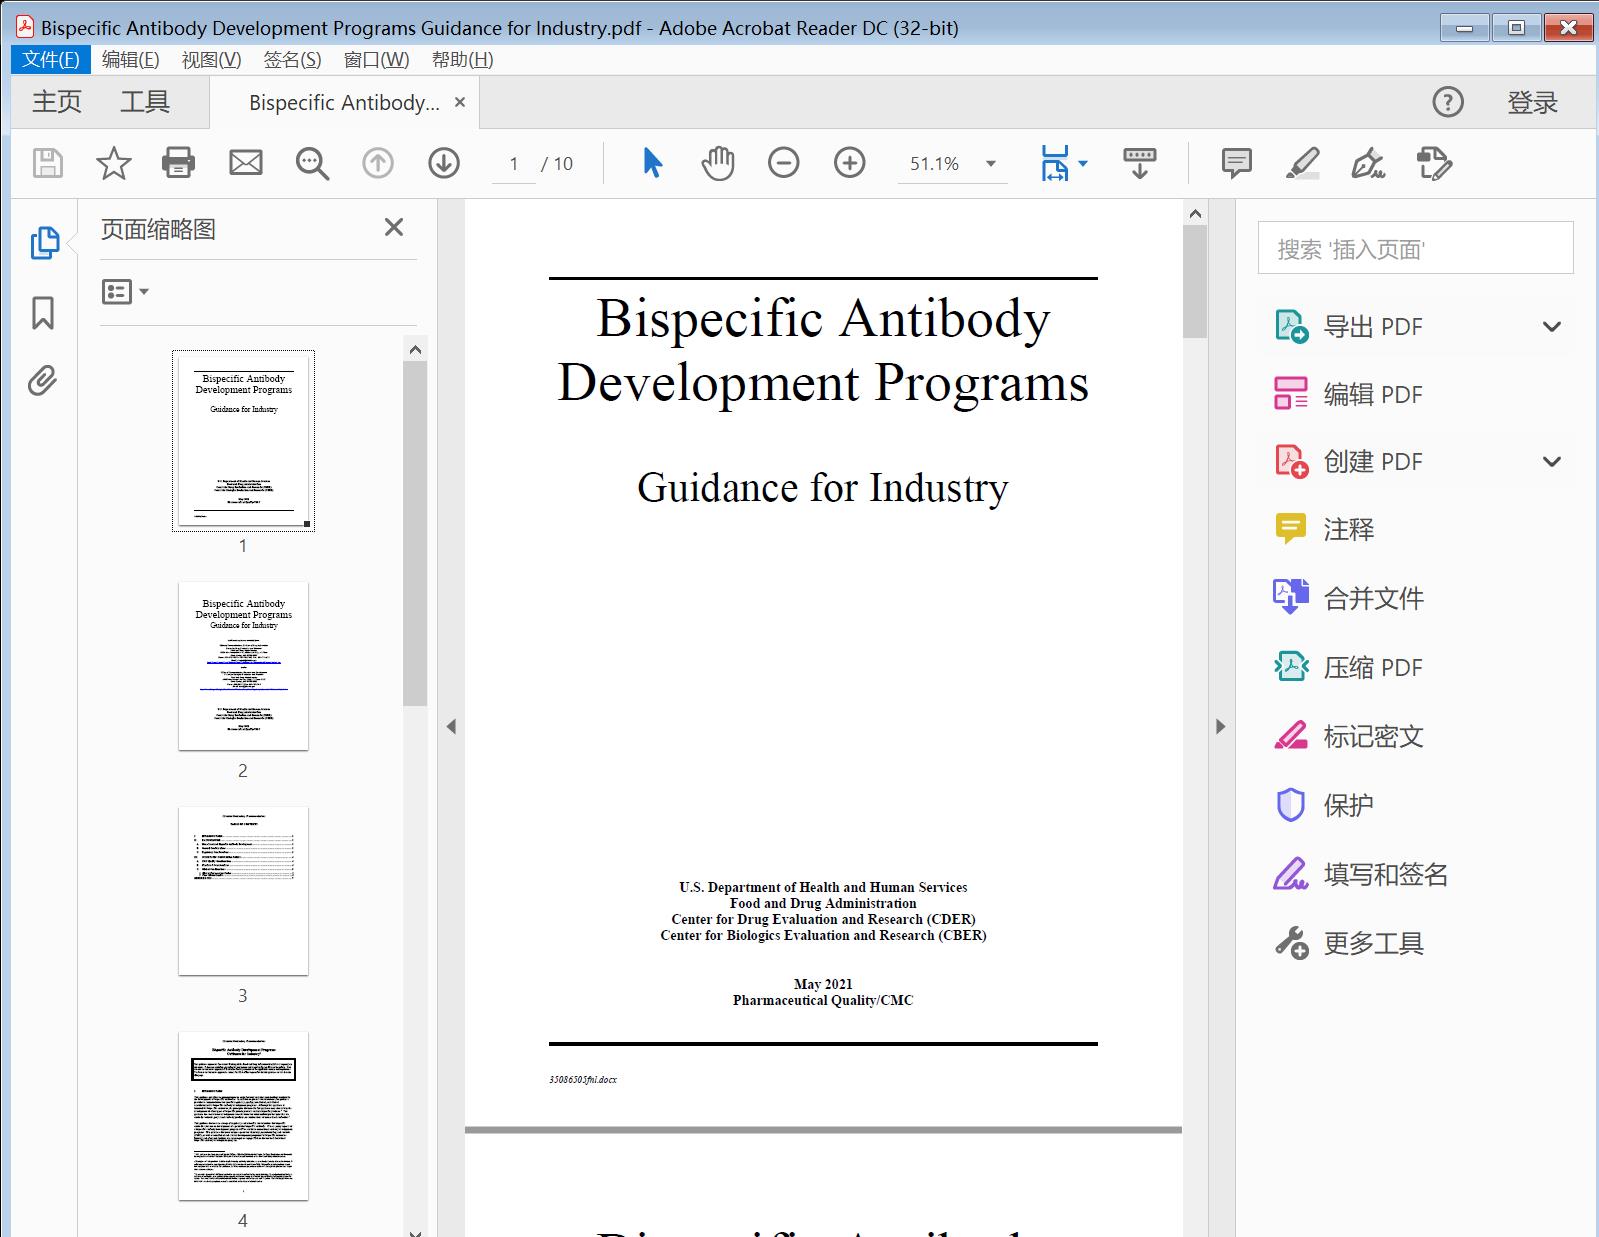Zoom in with the plus icon
The height and width of the screenshot is (1237, 1599).
click(x=850, y=163)
